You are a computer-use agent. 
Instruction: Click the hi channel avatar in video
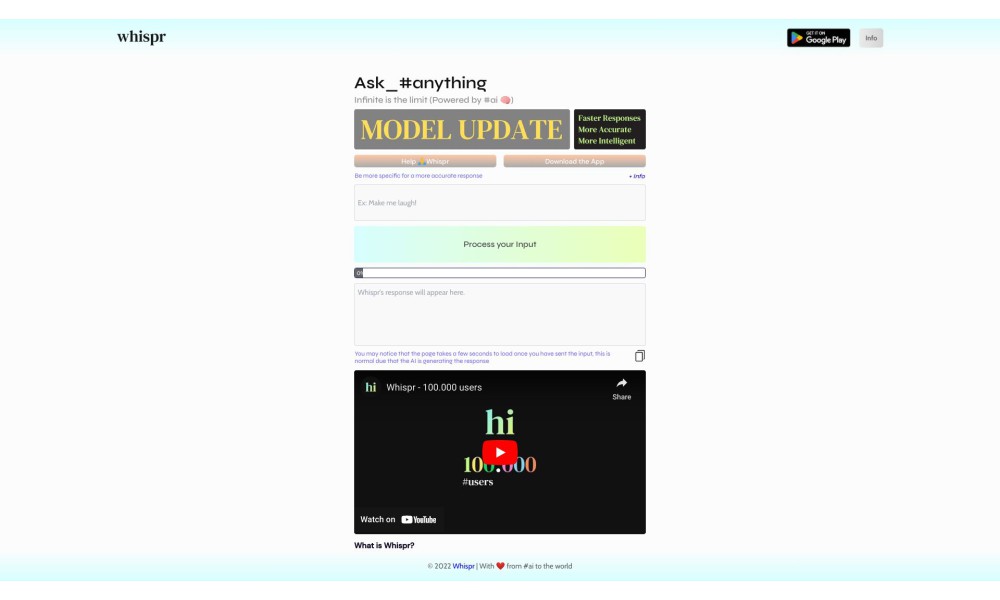[x=371, y=387]
